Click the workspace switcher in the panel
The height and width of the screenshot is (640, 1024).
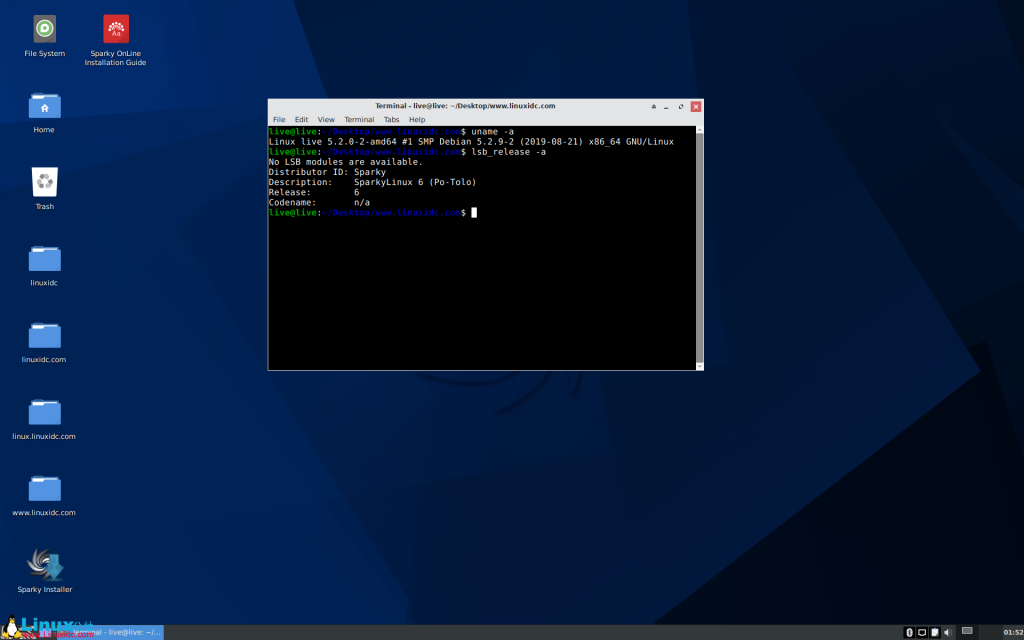(966, 632)
